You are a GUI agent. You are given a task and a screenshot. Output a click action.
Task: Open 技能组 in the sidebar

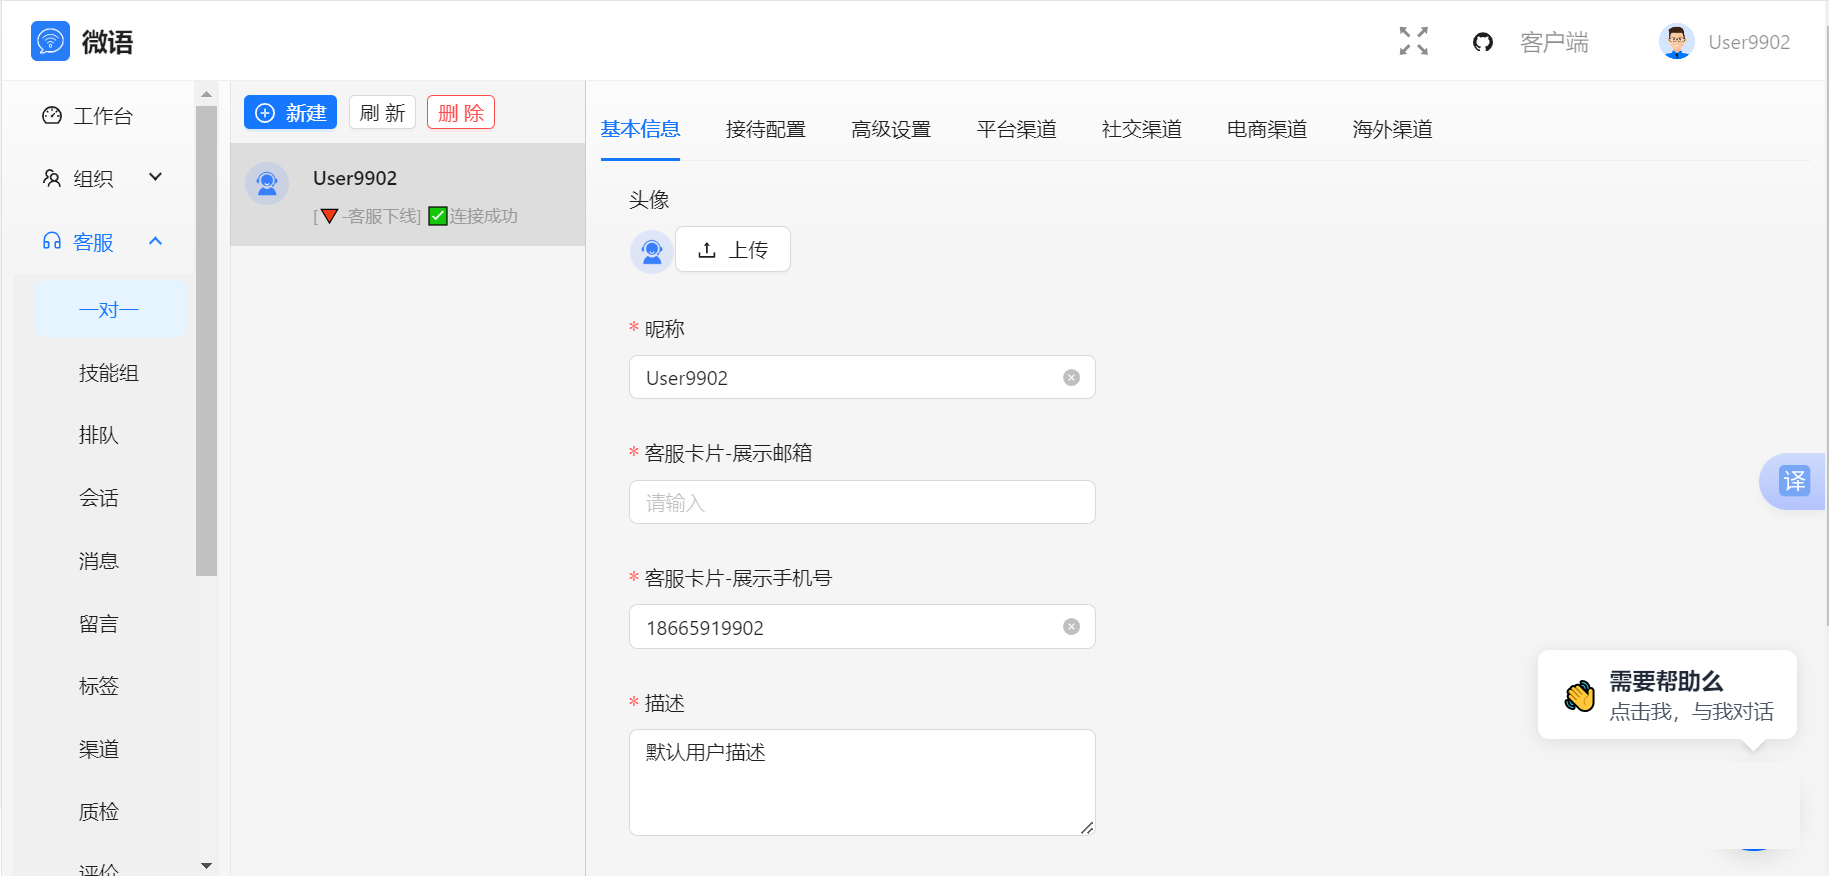109,373
